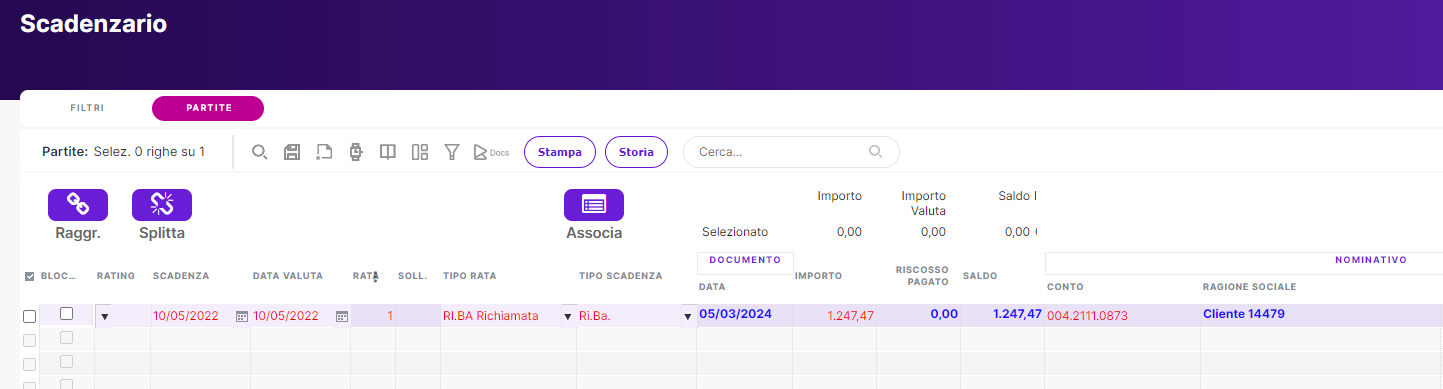Click the floppy disk save icon
This screenshot has width=1443, height=389.
292,152
